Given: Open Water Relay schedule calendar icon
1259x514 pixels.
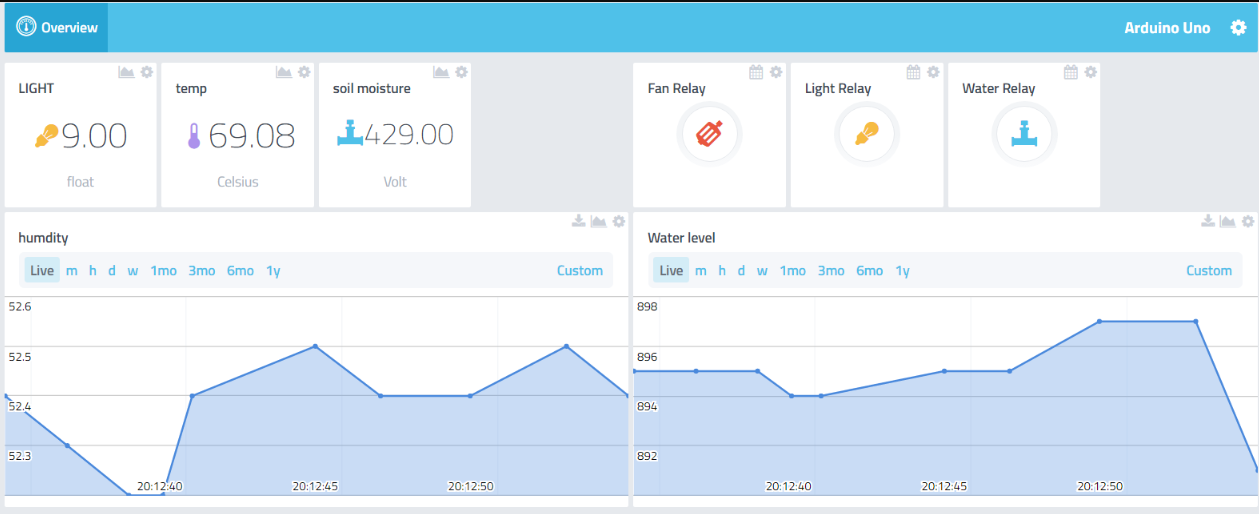Looking at the screenshot, I should click(1071, 72).
